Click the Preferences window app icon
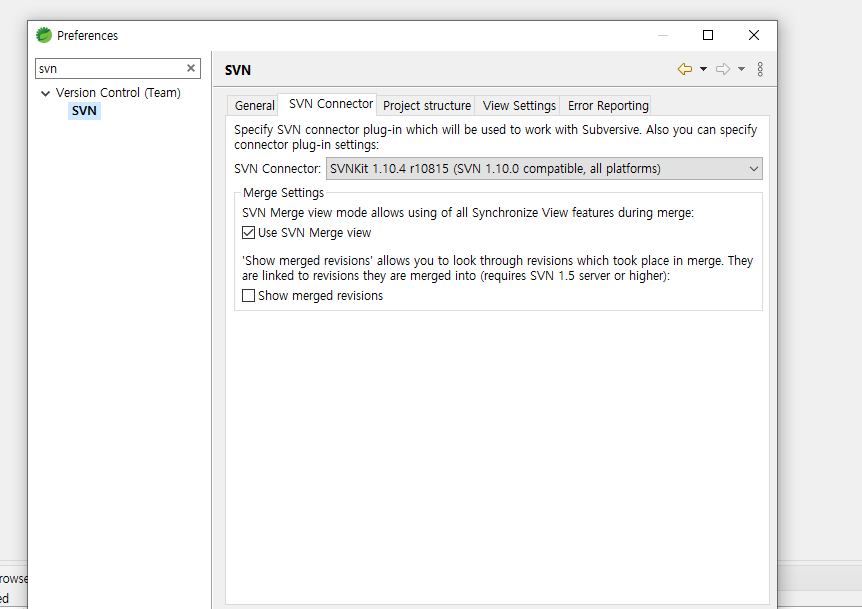Viewport: 862px width, 609px height. [44, 35]
